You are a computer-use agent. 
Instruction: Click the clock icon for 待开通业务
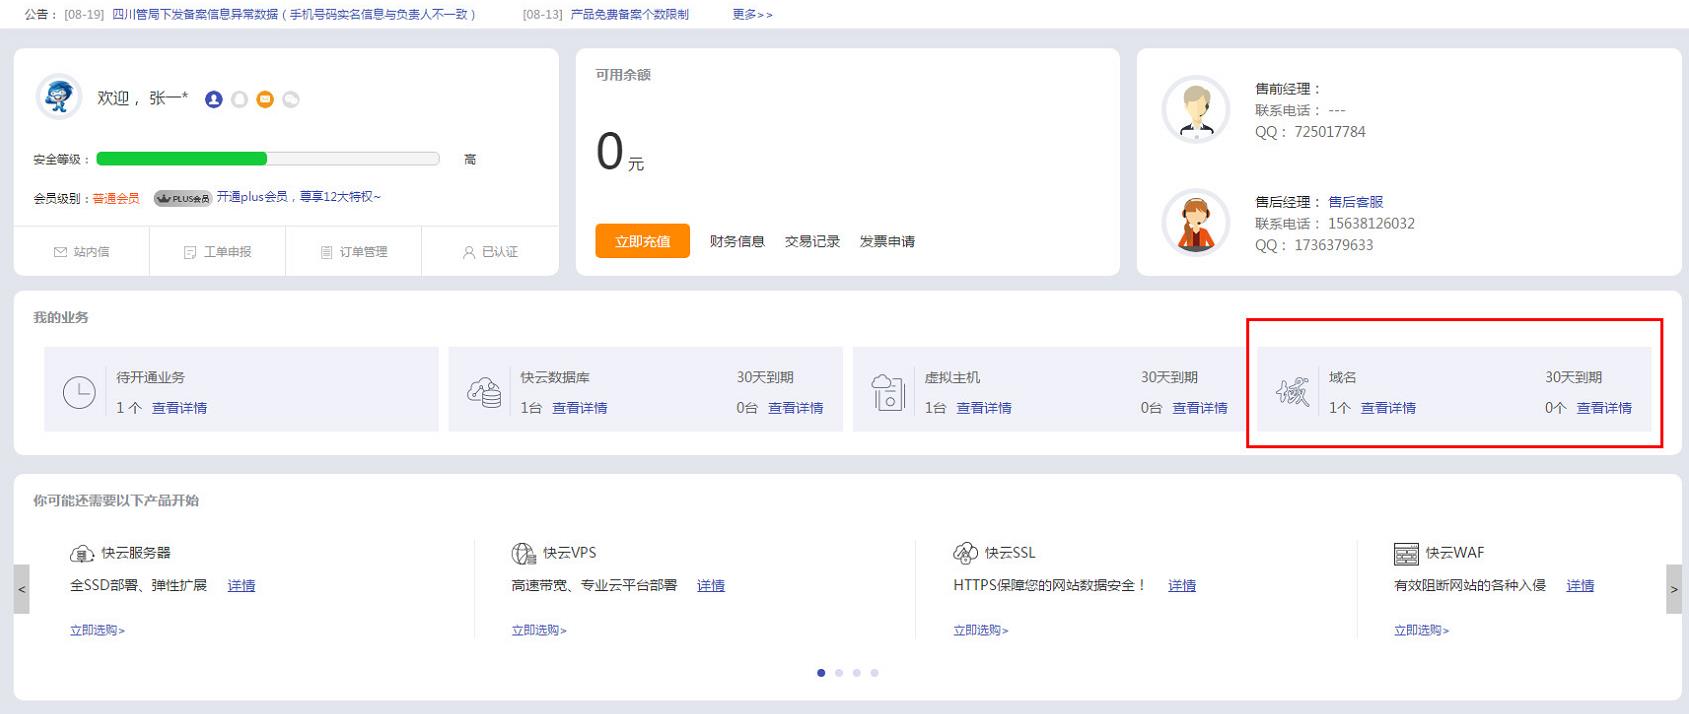tap(79, 392)
